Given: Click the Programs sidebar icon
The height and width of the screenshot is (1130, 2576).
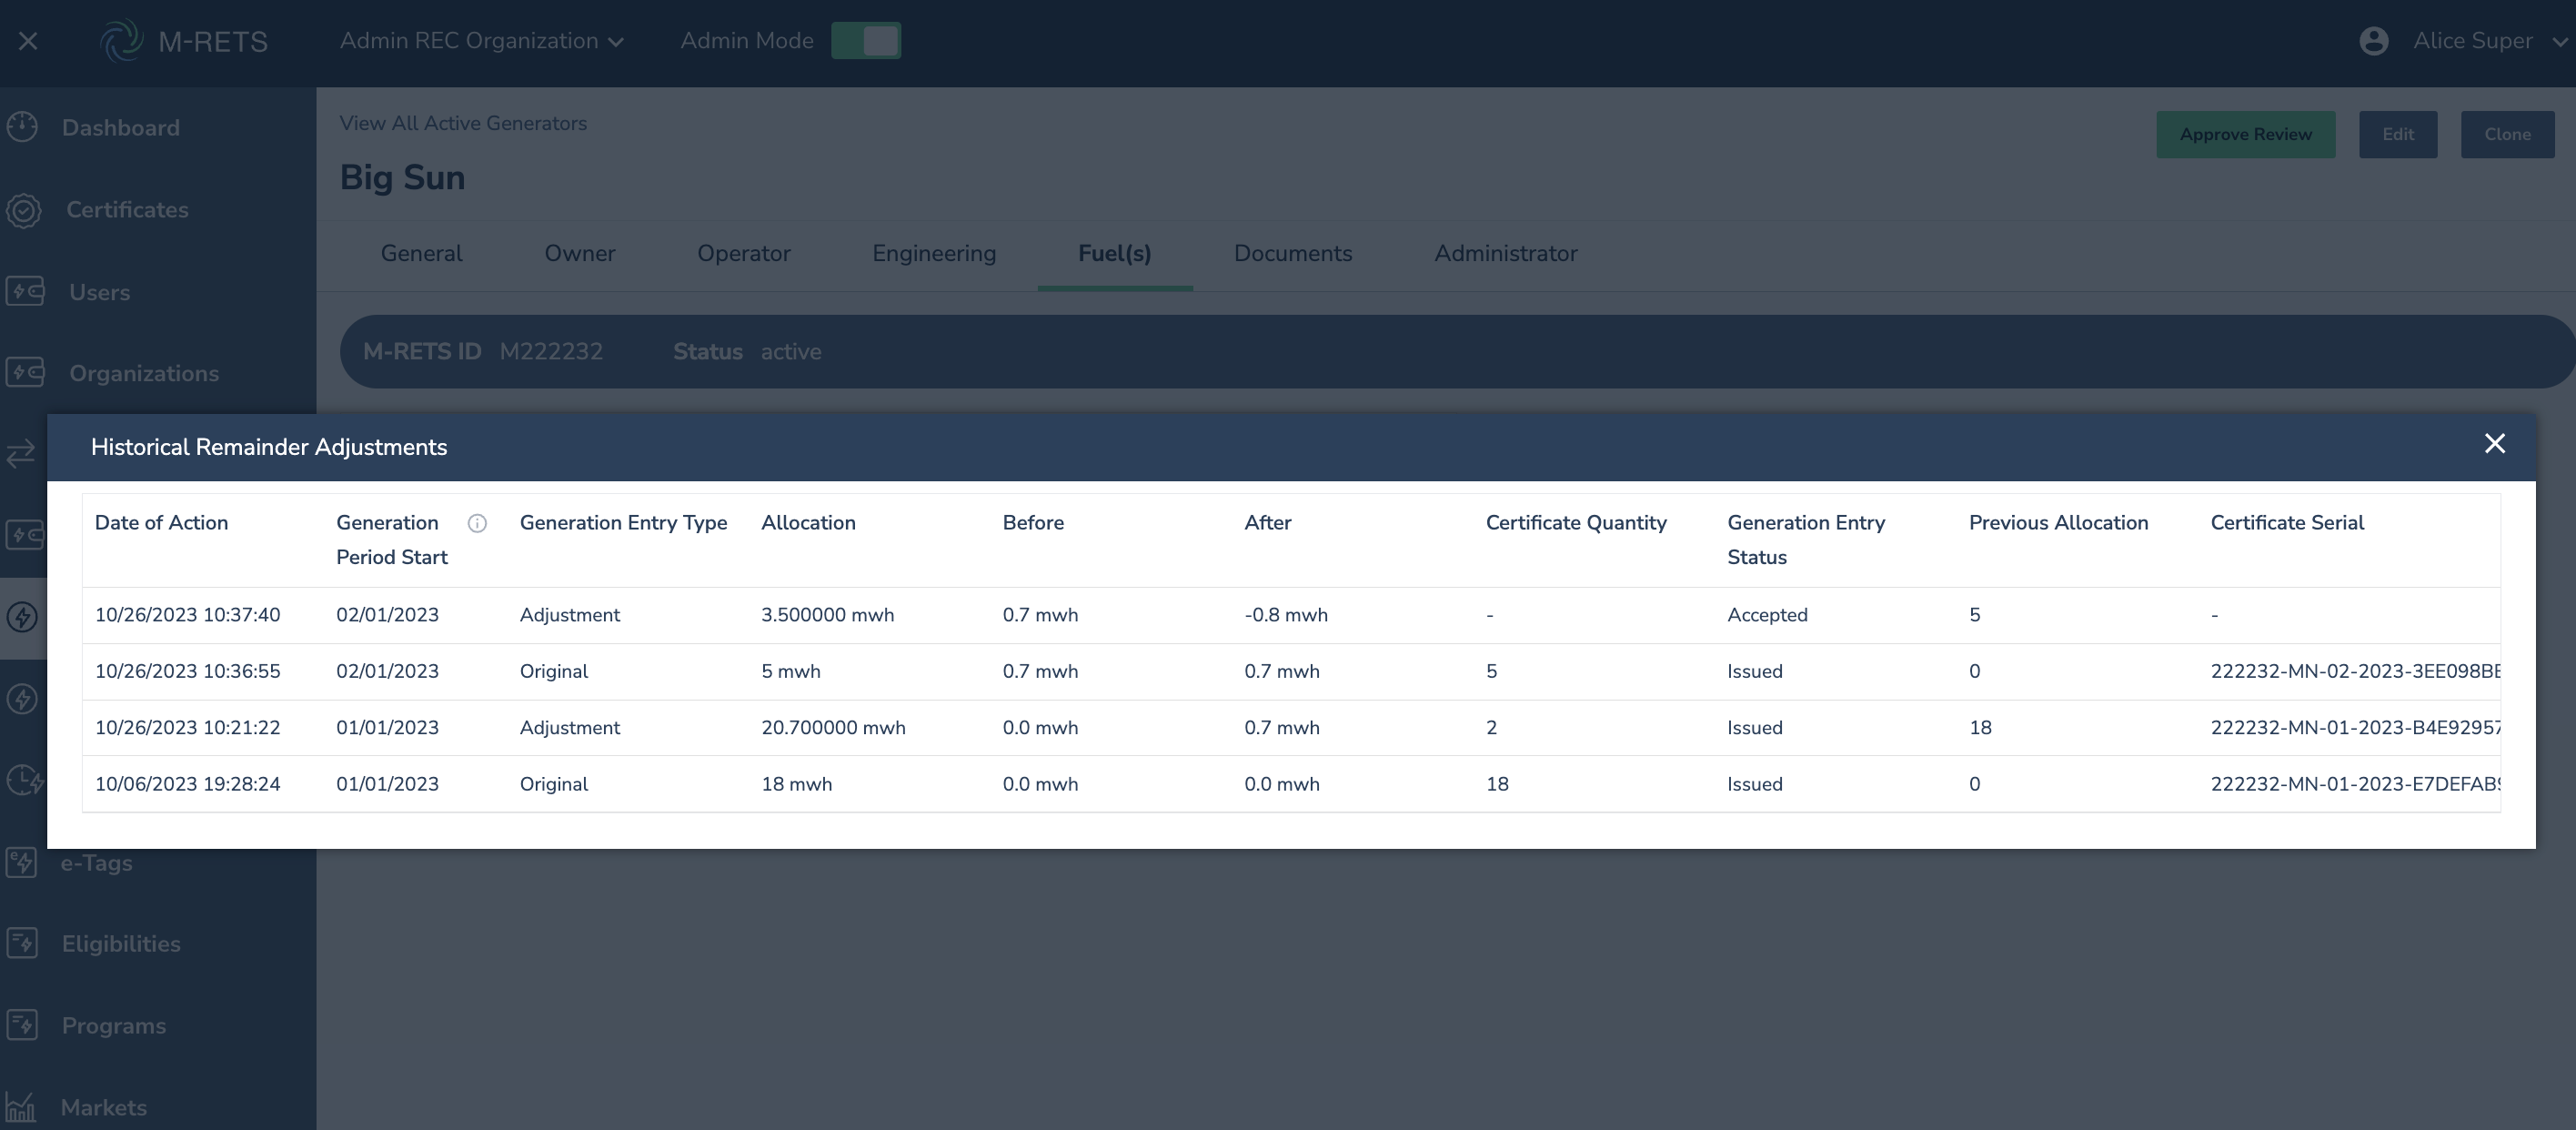Looking at the screenshot, I should tap(22, 1025).
